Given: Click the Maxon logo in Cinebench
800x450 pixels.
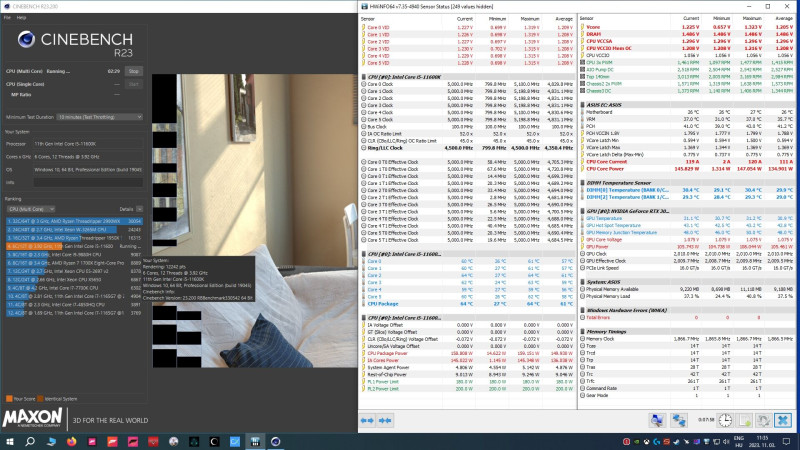Looking at the screenshot, I should coord(32,418).
